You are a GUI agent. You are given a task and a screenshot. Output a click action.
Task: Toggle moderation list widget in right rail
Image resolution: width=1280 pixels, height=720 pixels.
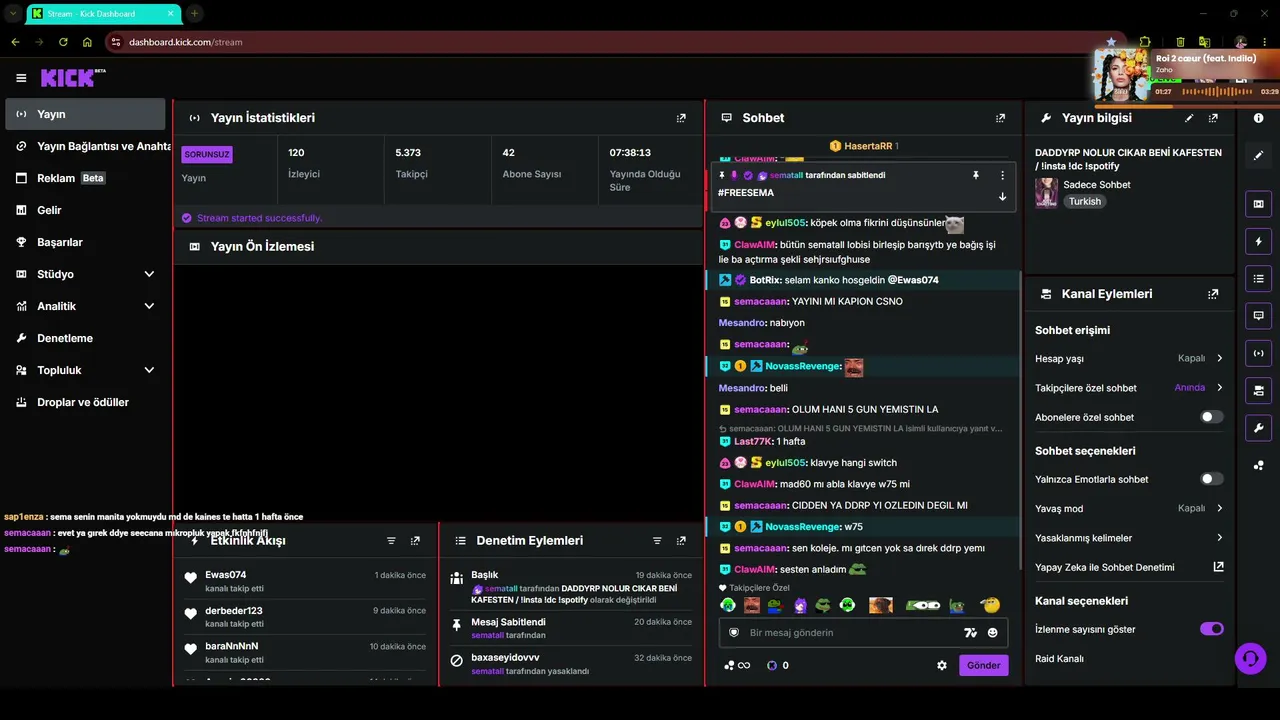tap(1258, 278)
